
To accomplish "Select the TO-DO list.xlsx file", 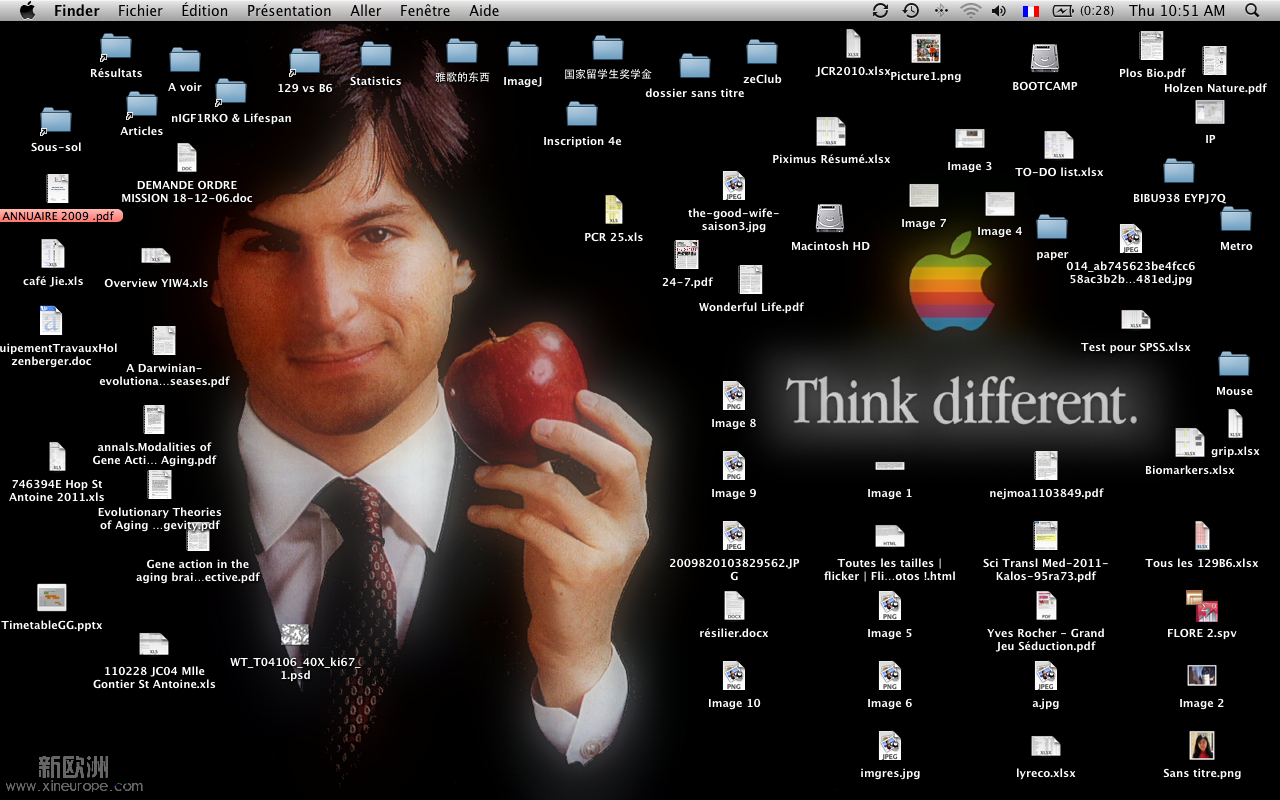I will (1059, 146).
